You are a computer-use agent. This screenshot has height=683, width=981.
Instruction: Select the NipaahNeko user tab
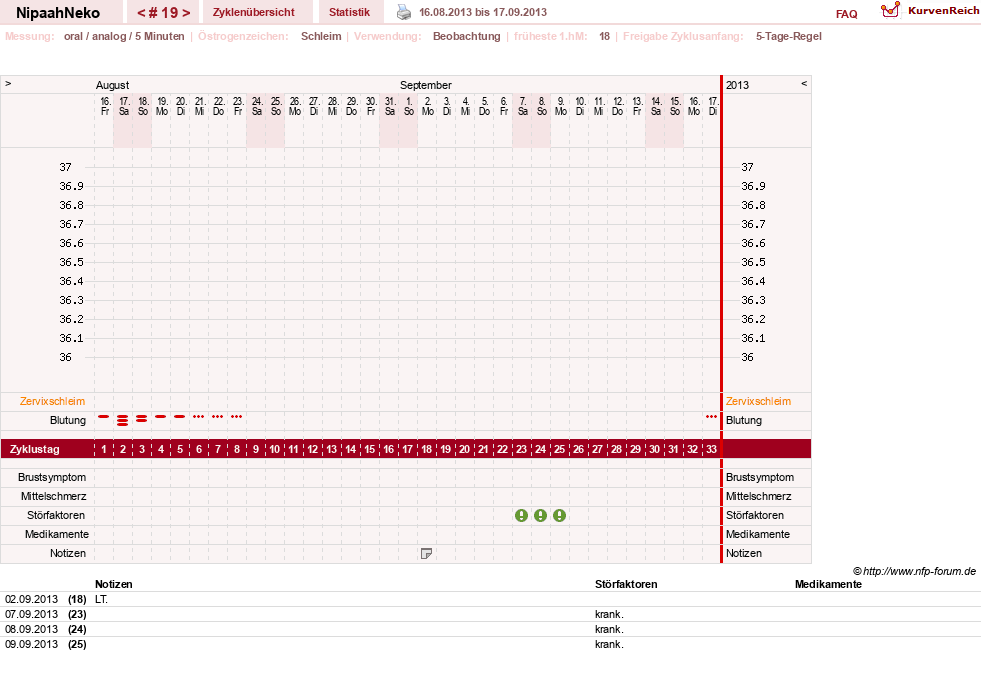pyautogui.click(x=58, y=13)
